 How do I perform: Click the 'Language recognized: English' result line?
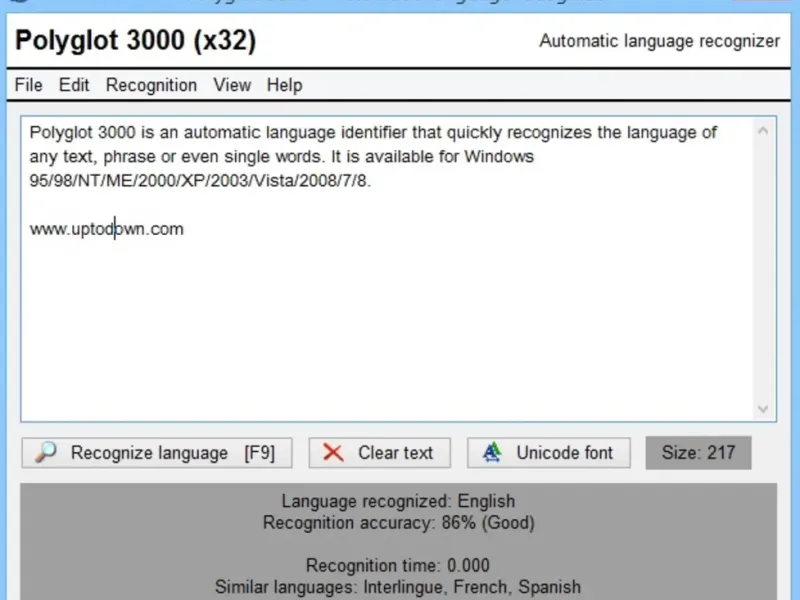point(398,501)
